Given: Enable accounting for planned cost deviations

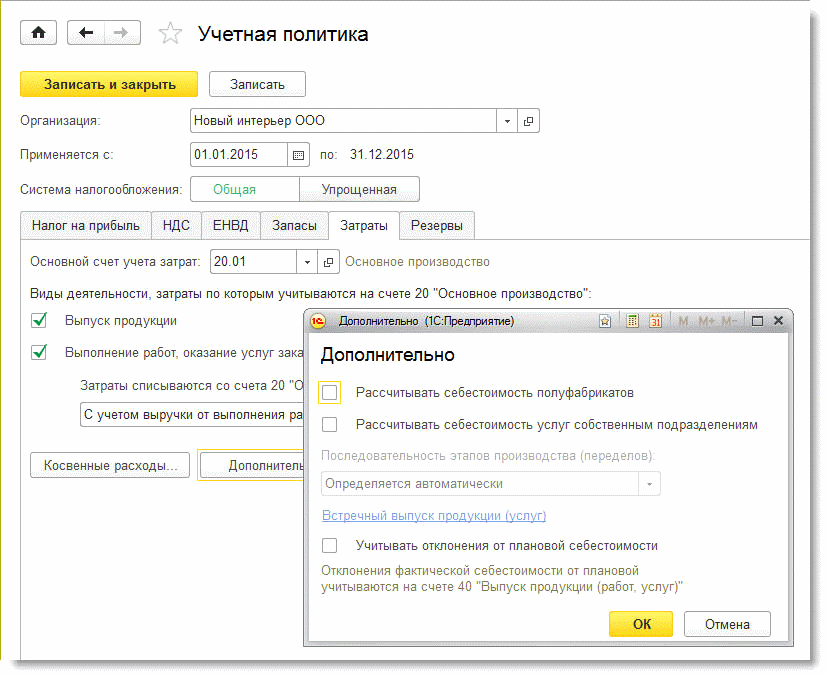Looking at the screenshot, I should [x=330, y=546].
